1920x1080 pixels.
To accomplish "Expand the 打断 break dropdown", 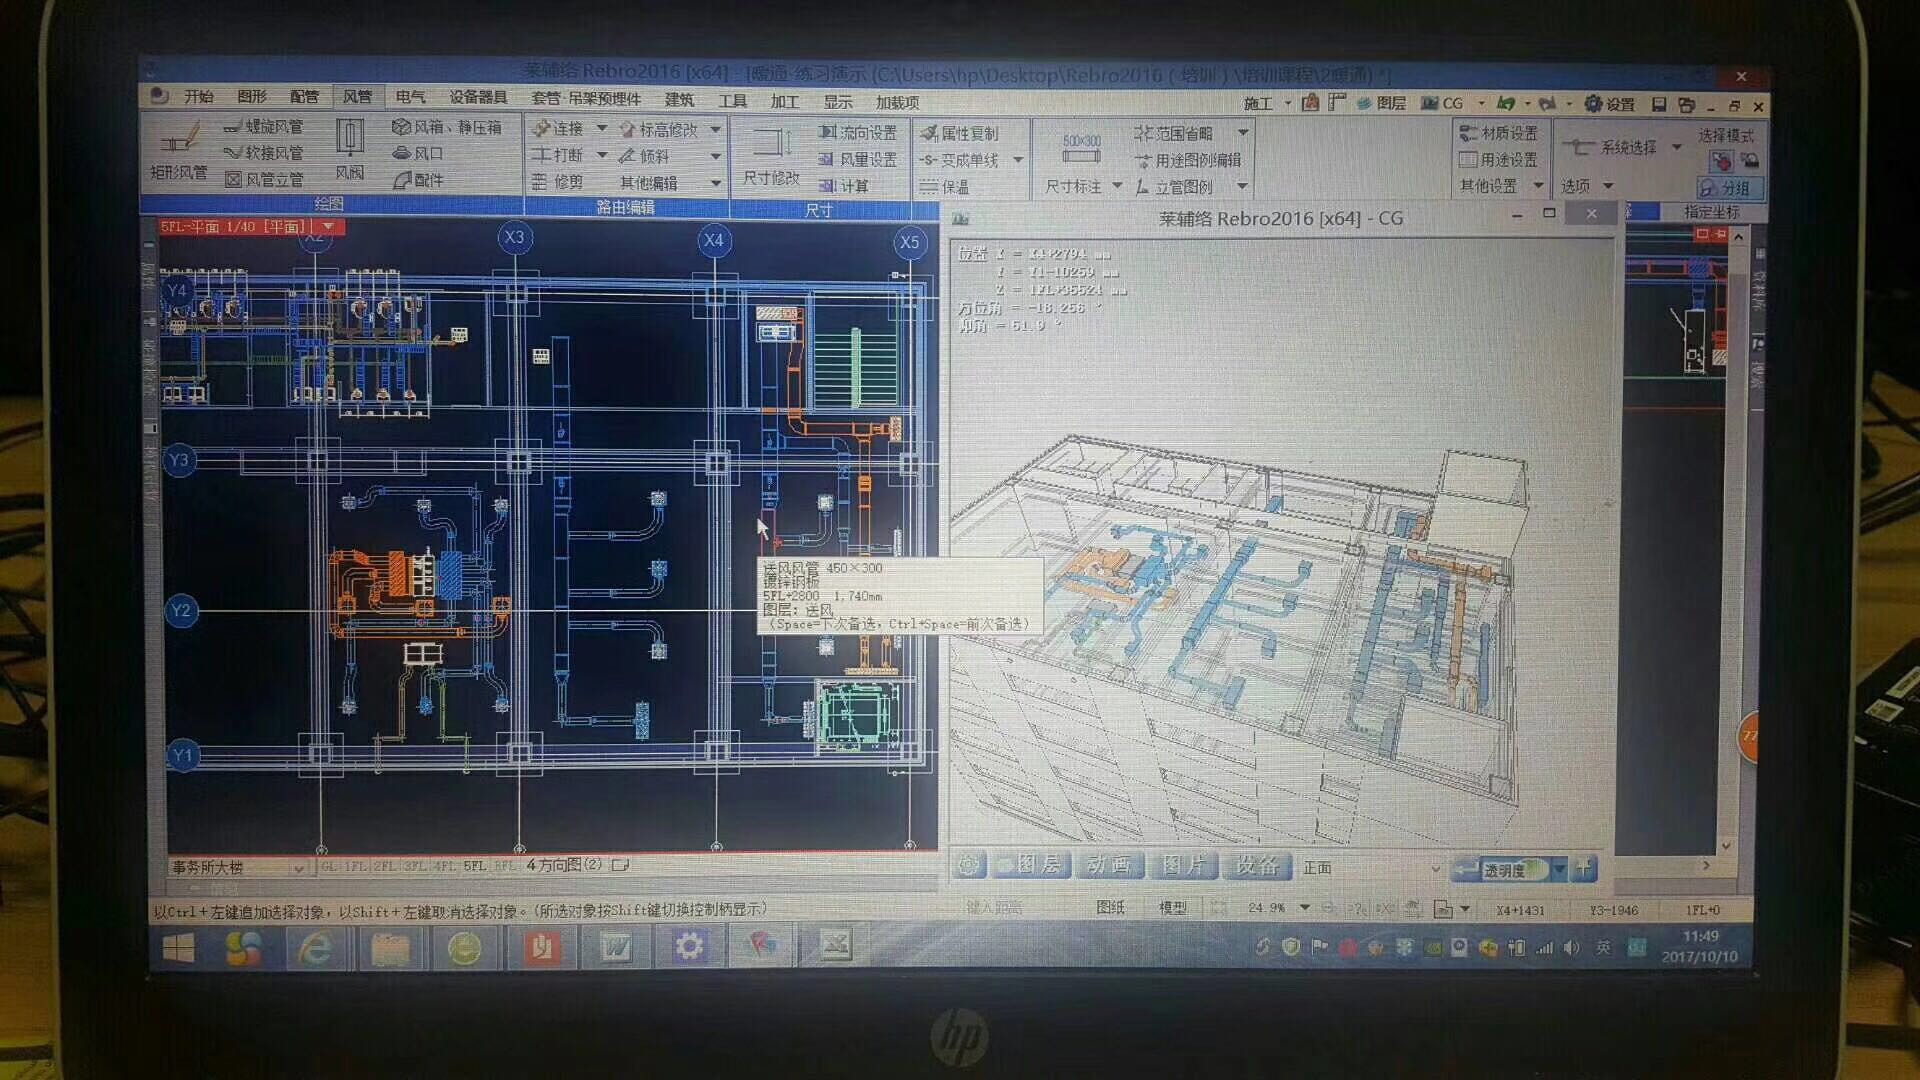I will click(602, 155).
